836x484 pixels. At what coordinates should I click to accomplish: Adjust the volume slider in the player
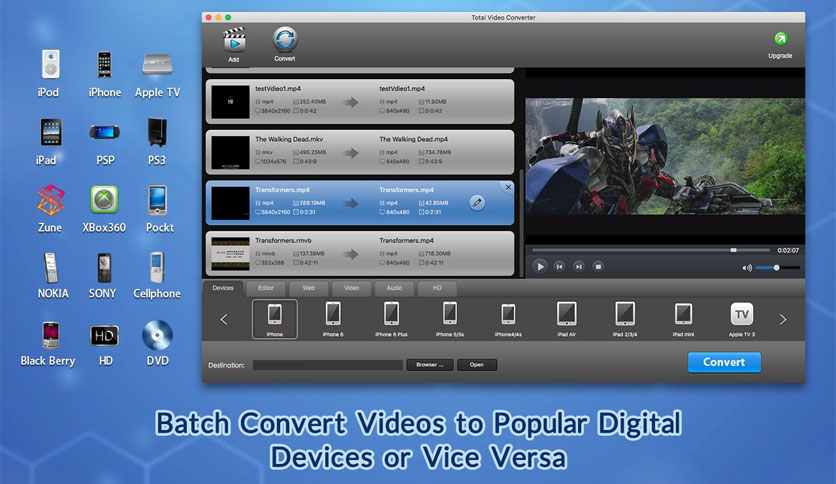pyautogui.click(x=777, y=268)
